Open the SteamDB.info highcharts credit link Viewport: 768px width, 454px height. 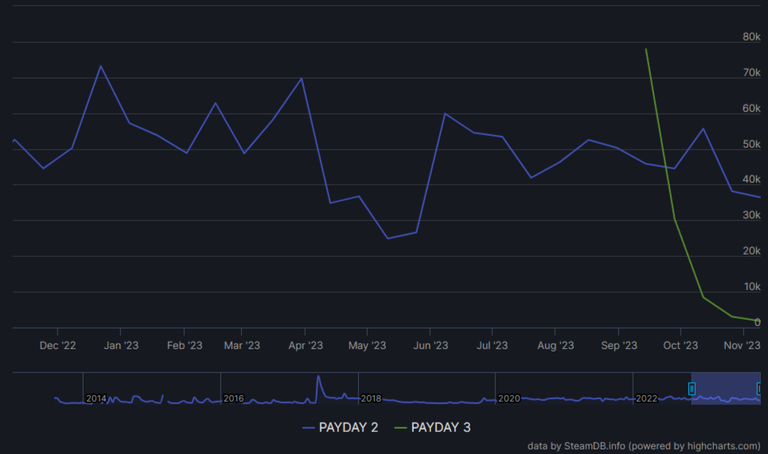(644, 446)
